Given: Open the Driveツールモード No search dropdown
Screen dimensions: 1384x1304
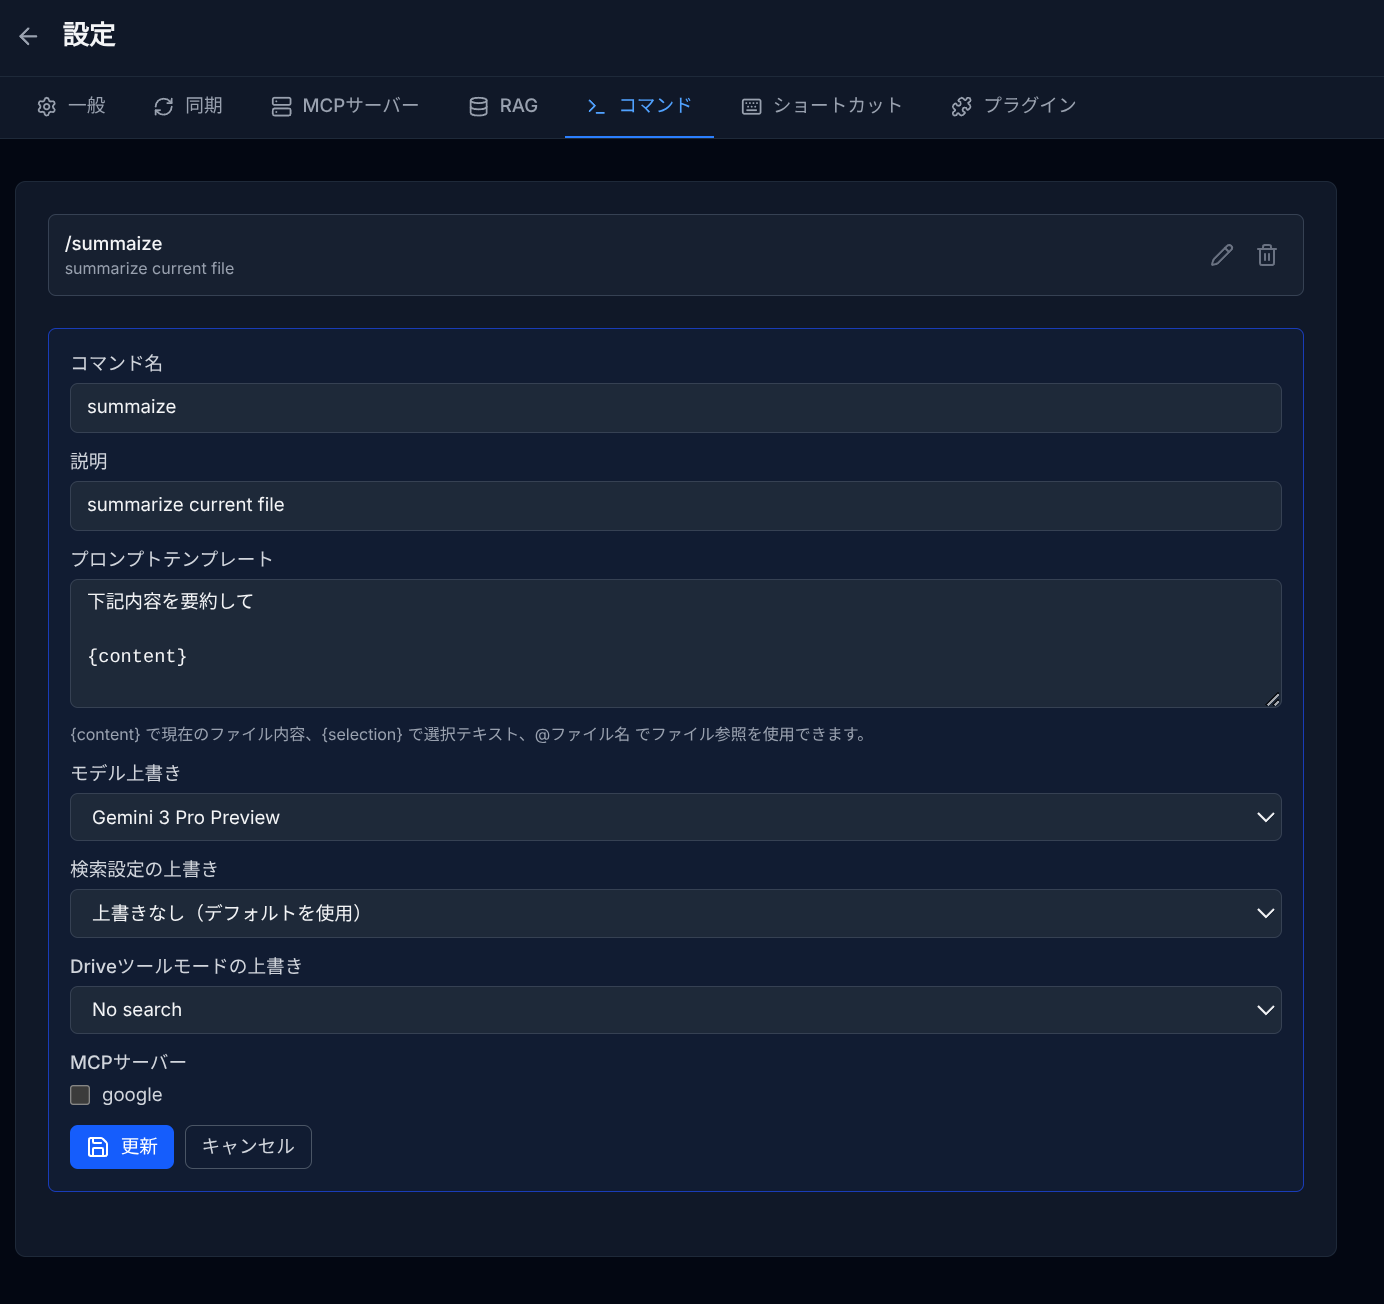Looking at the screenshot, I should 676,1010.
